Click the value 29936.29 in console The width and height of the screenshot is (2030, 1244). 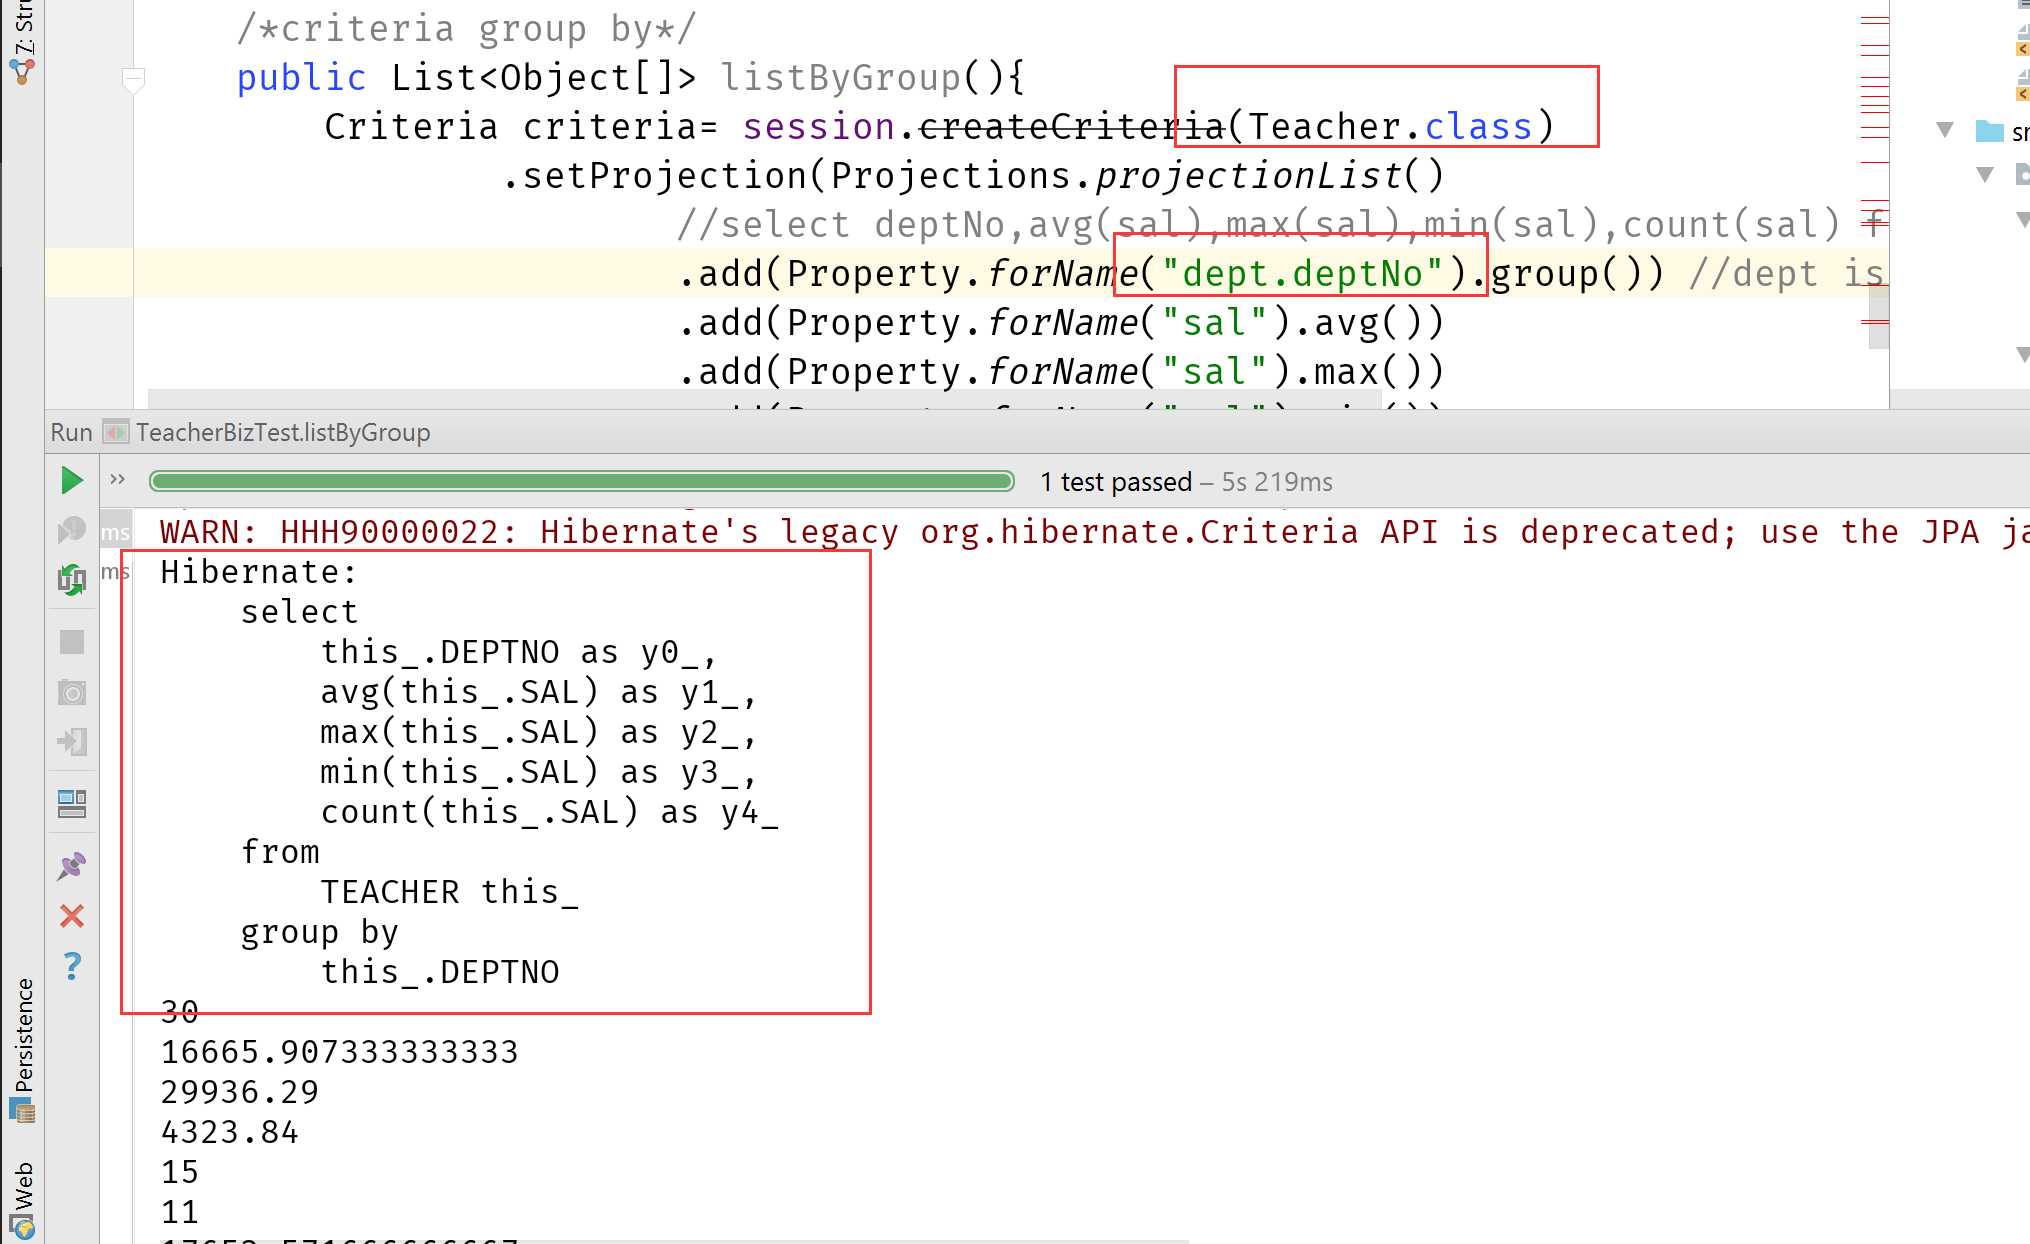239,1092
